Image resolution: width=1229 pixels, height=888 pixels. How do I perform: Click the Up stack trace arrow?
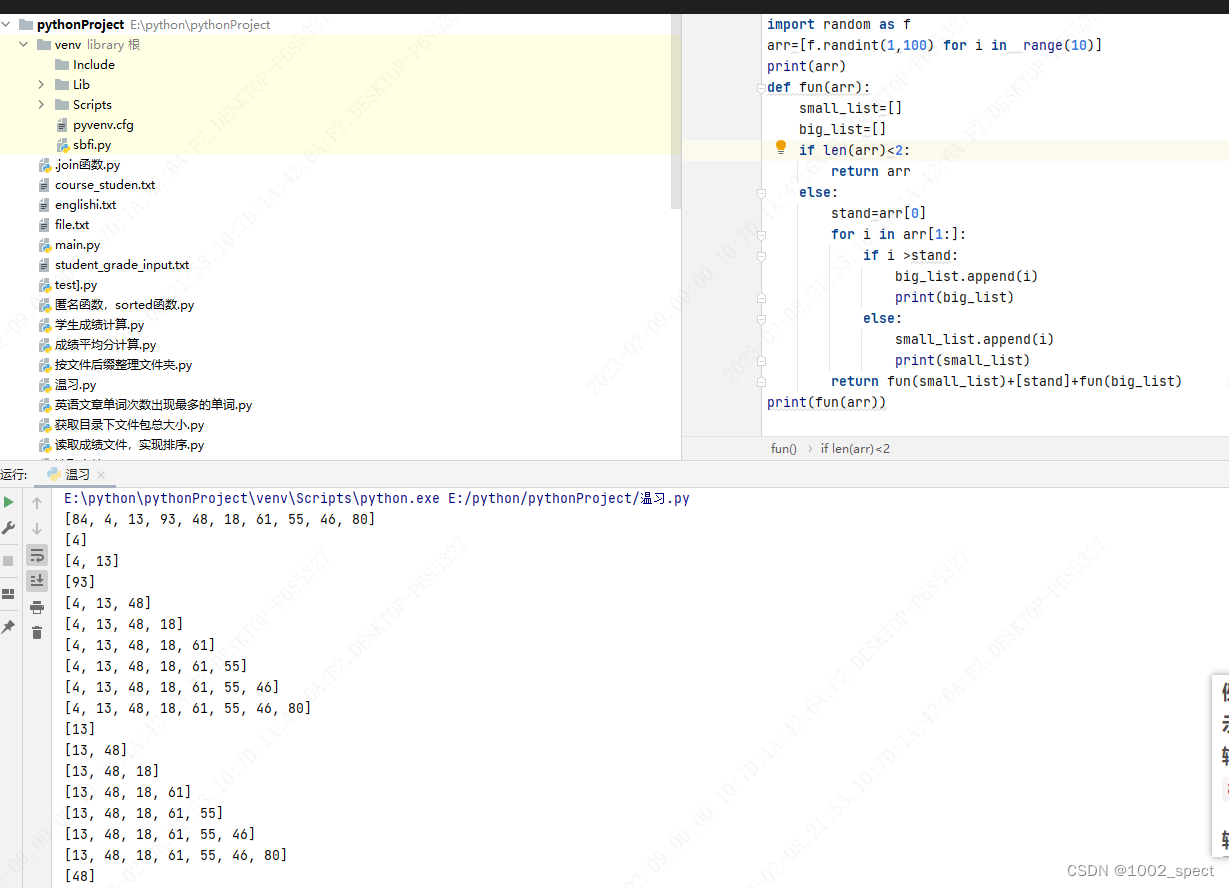tap(37, 502)
